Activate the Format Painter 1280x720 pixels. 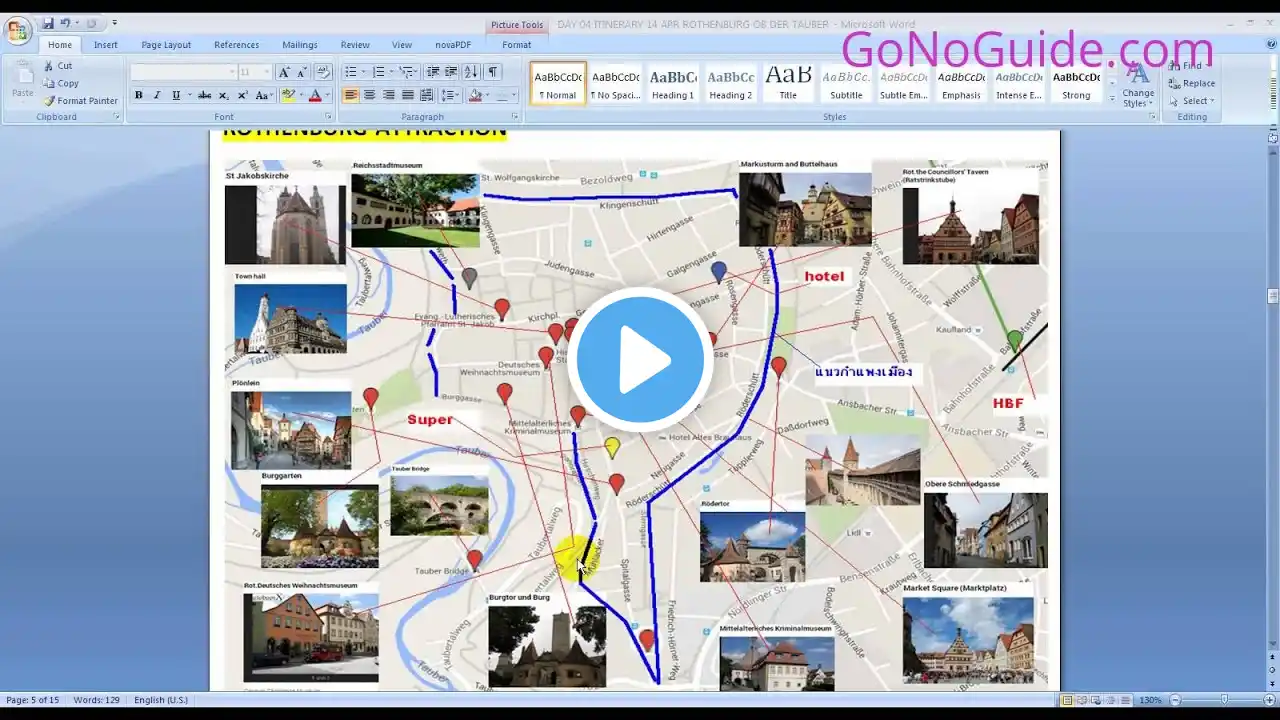point(80,100)
